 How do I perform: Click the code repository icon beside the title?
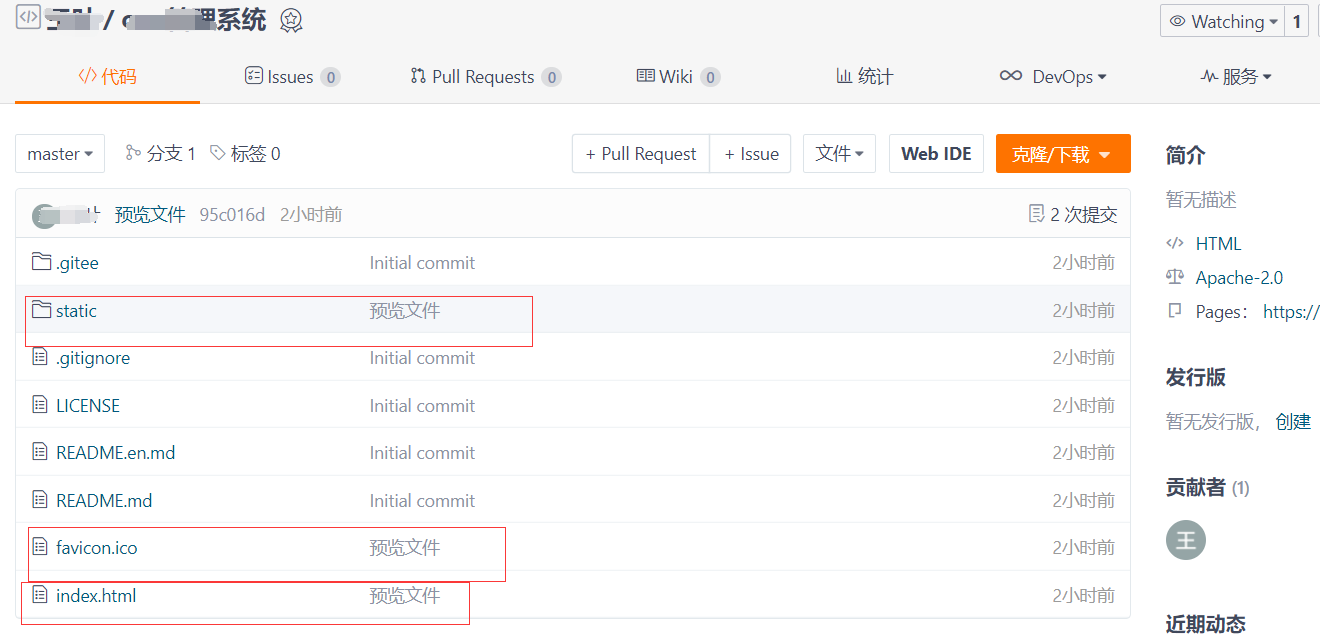pos(27,17)
